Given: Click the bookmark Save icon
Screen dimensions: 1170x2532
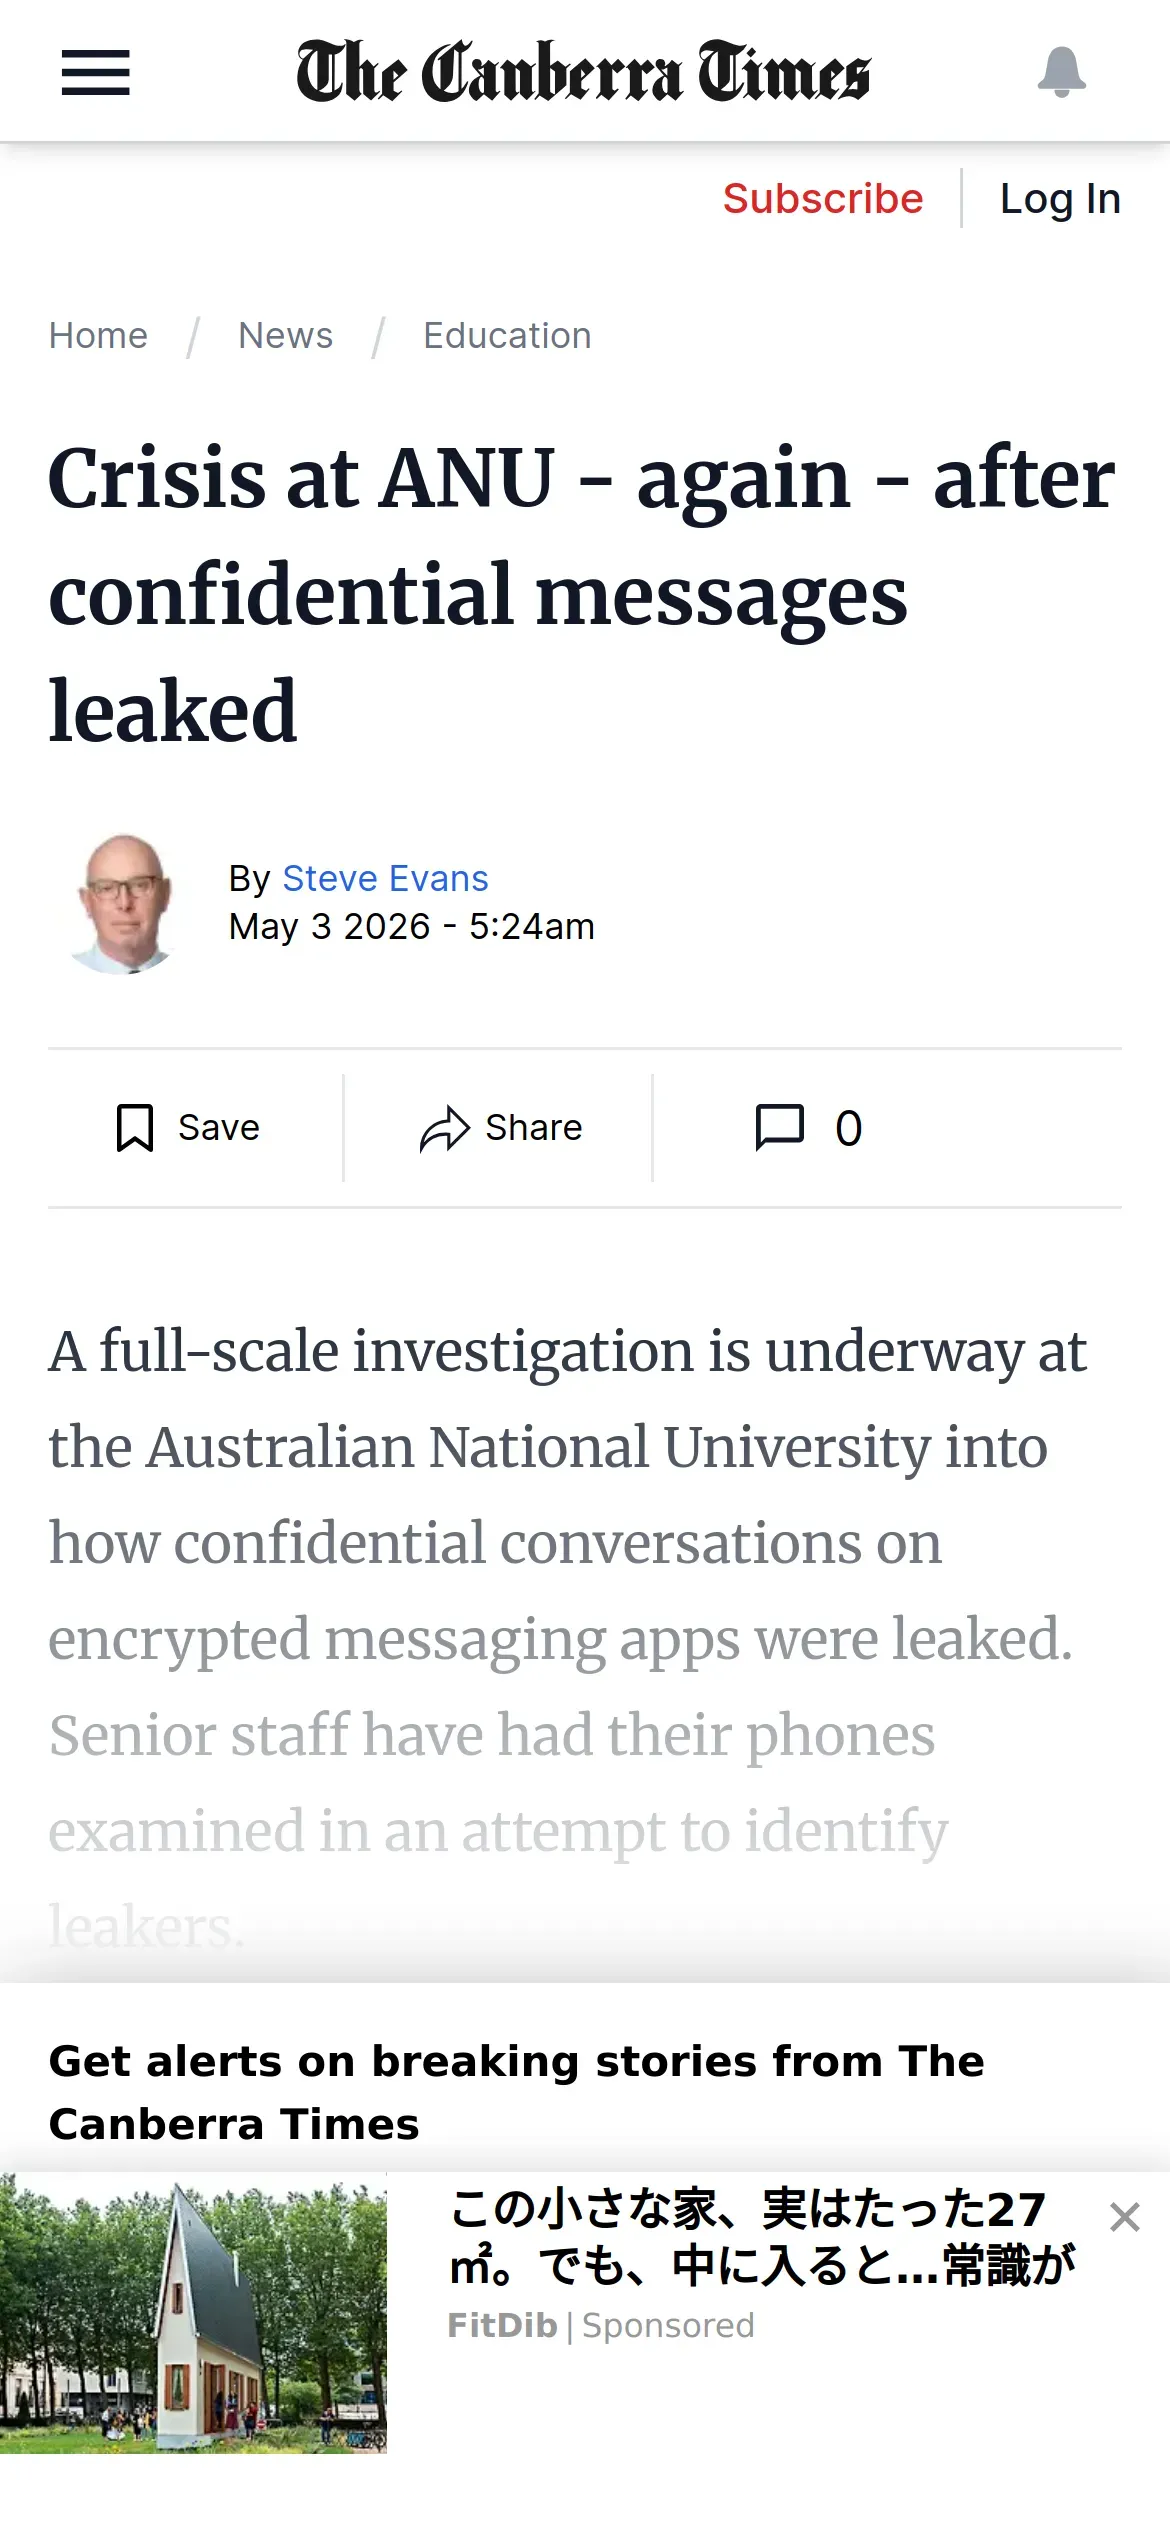Looking at the screenshot, I should pos(135,1128).
